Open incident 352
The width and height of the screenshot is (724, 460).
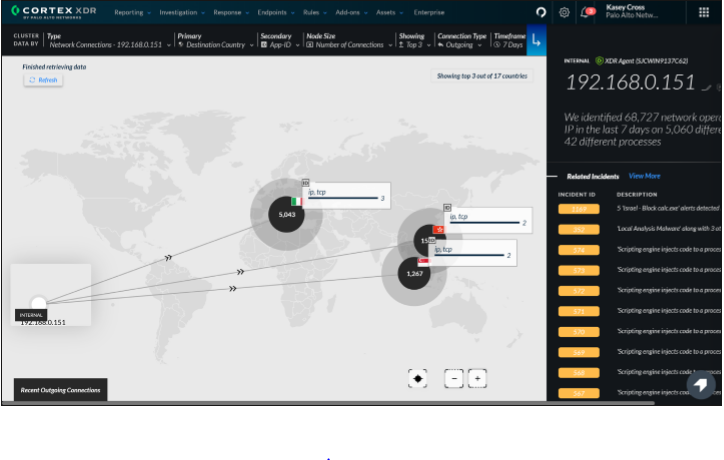pyautogui.click(x=579, y=230)
